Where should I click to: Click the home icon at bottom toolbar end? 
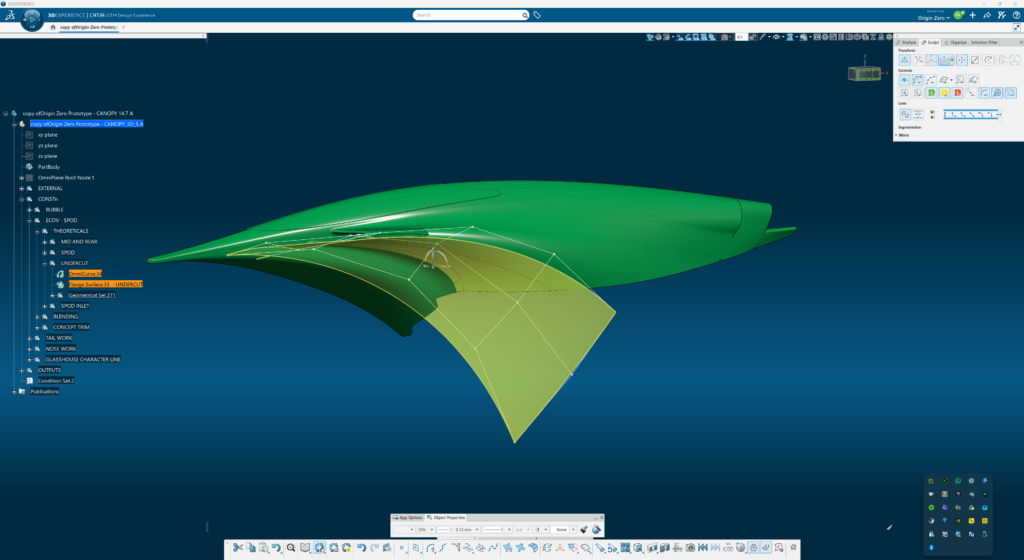[793, 547]
